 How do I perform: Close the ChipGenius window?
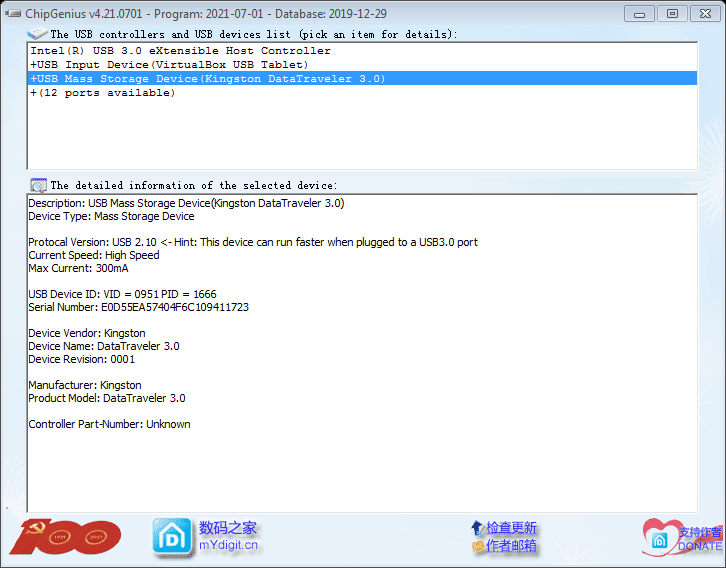(x=705, y=14)
